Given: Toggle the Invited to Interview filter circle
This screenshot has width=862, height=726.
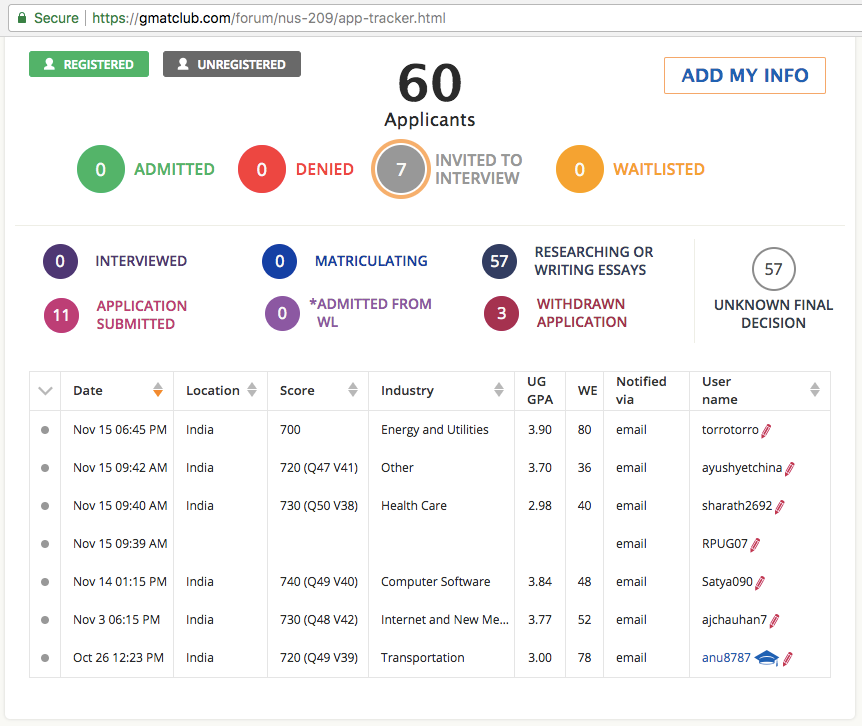Looking at the screenshot, I should pos(401,169).
